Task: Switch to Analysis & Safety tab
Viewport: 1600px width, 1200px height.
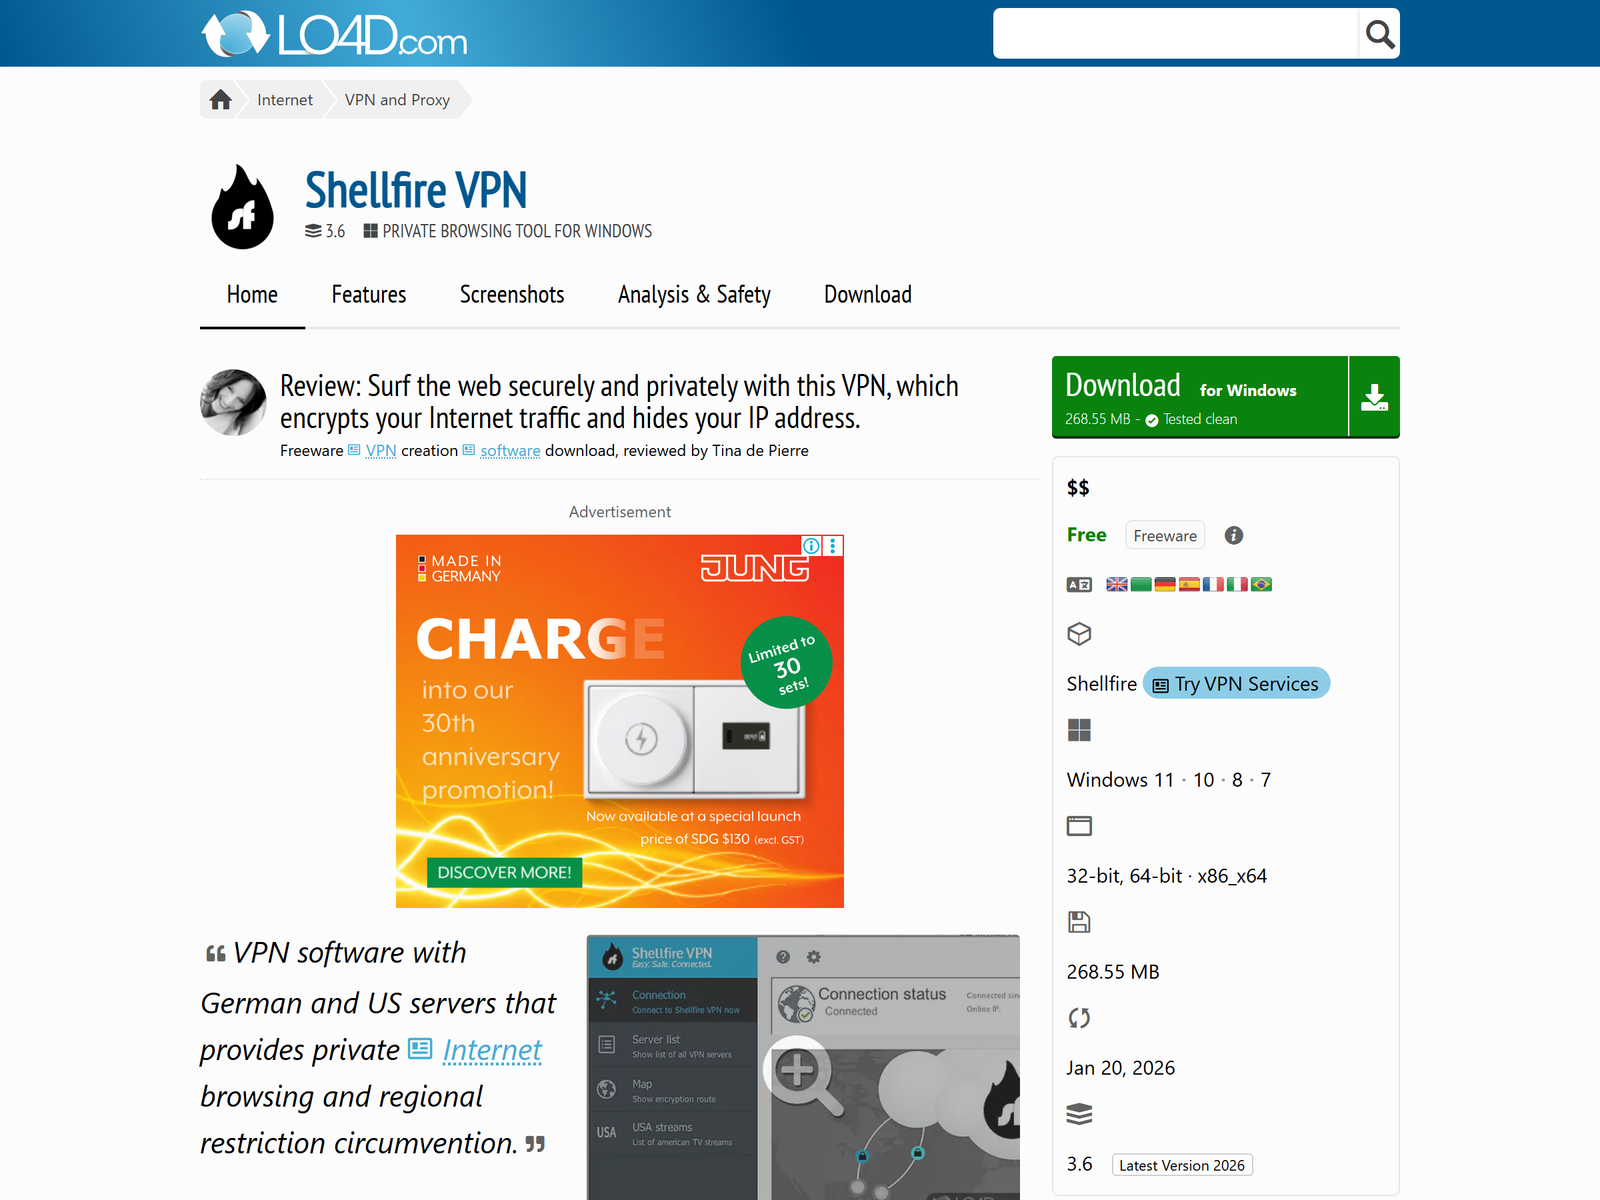Action: point(694,295)
